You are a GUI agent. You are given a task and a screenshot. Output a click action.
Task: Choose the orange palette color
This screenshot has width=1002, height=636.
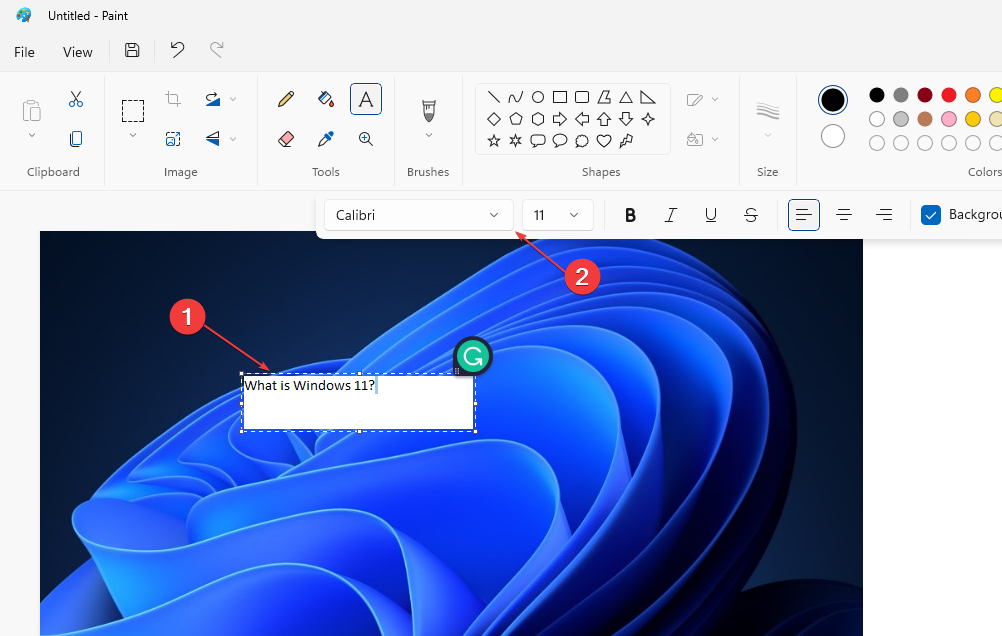click(973, 95)
